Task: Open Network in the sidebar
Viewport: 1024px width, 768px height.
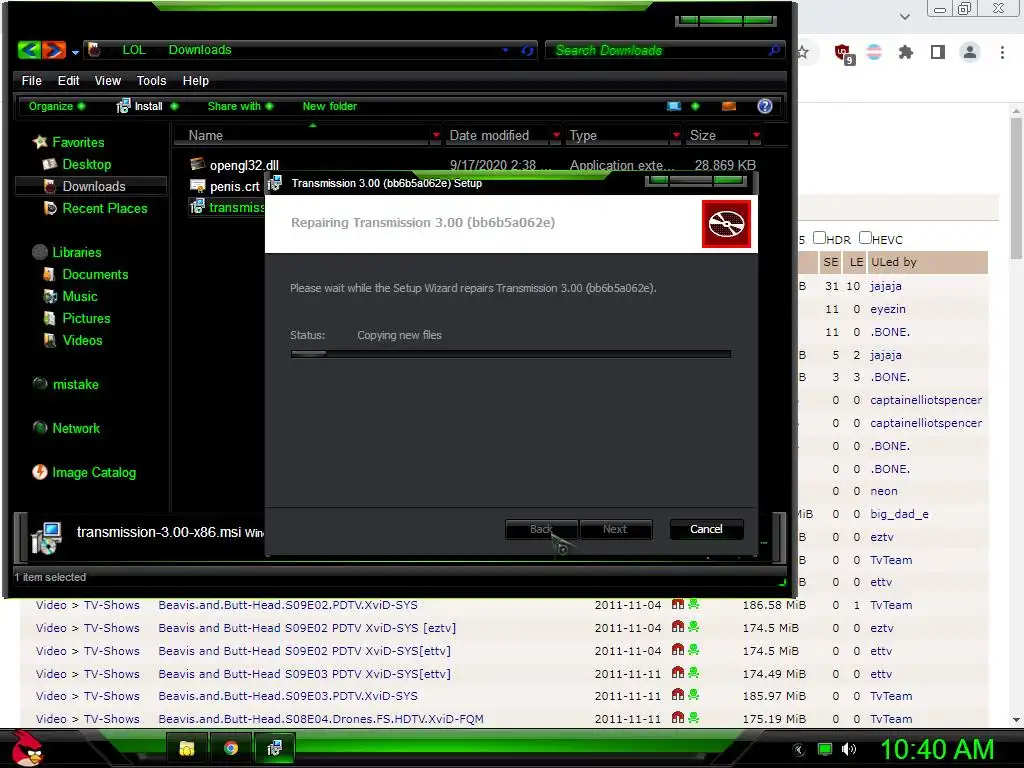Action: click(67, 428)
